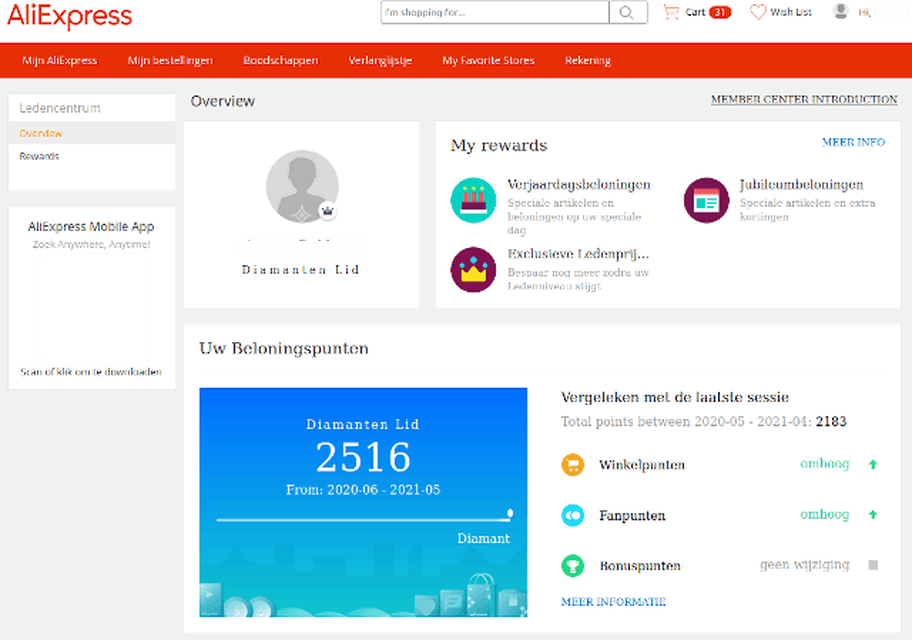Image resolution: width=912 pixels, height=640 pixels.
Task: Click the From: 2020-06 - 2021-05 date range
Action: point(363,490)
